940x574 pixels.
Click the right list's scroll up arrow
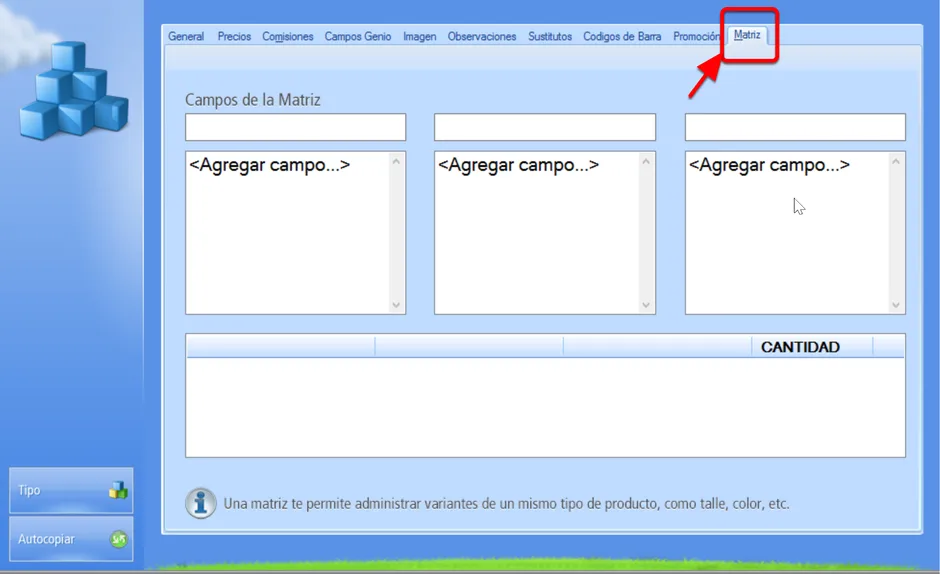(x=896, y=162)
